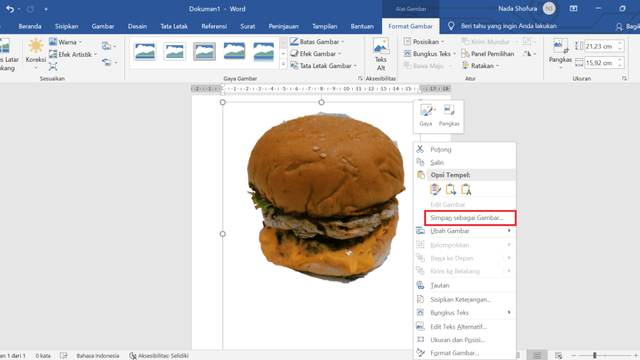Choose Simpan sebagai Gambar menu item
Viewport: 640px width, 360px height.
[x=470, y=218]
